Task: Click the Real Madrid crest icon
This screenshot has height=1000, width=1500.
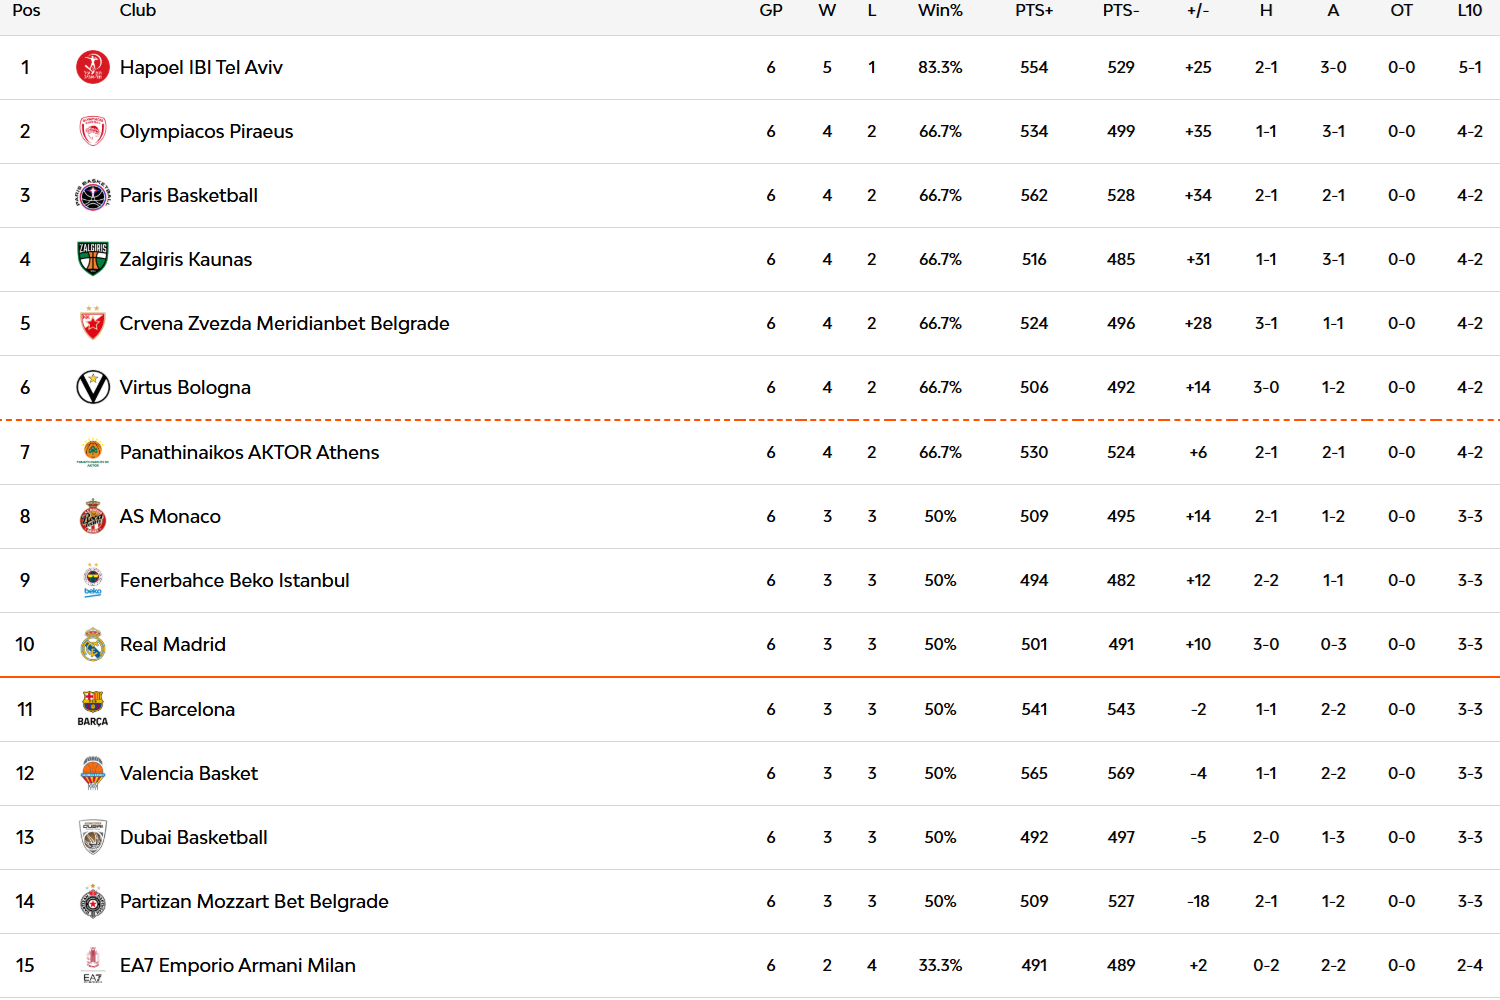Action: [x=93, y=645]
